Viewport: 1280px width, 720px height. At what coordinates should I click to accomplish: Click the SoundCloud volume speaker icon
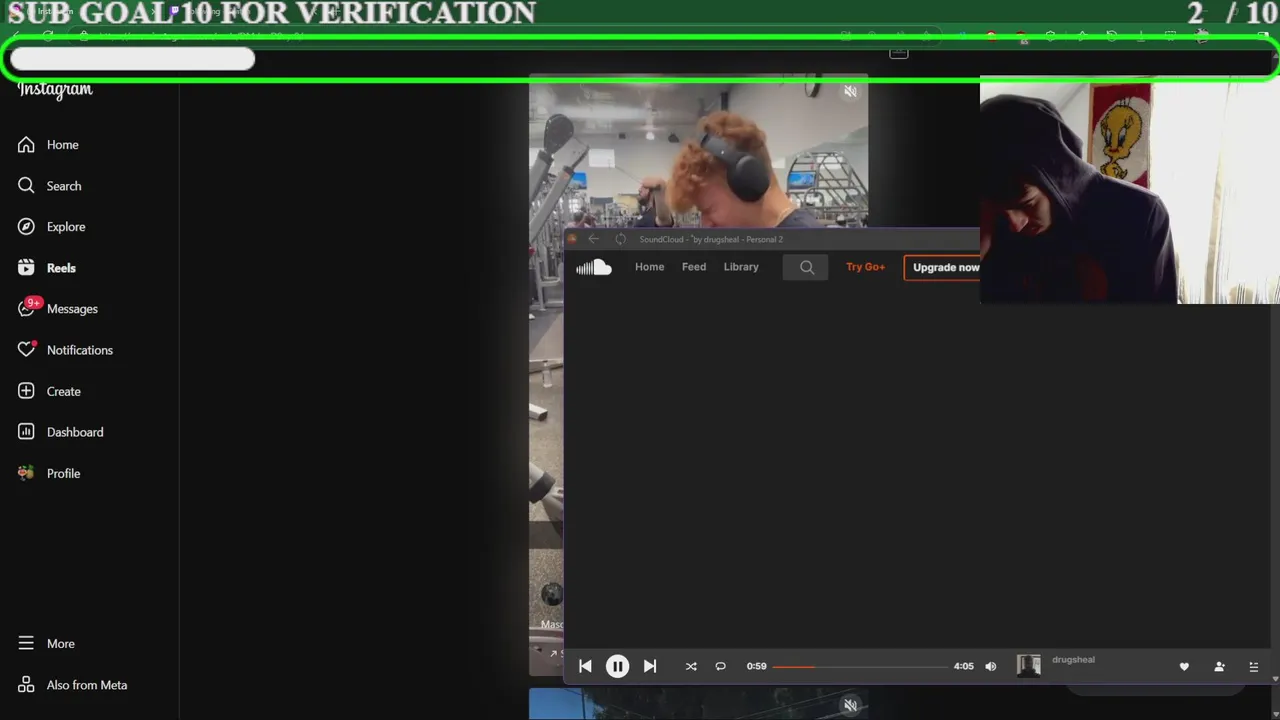point(990,666)
